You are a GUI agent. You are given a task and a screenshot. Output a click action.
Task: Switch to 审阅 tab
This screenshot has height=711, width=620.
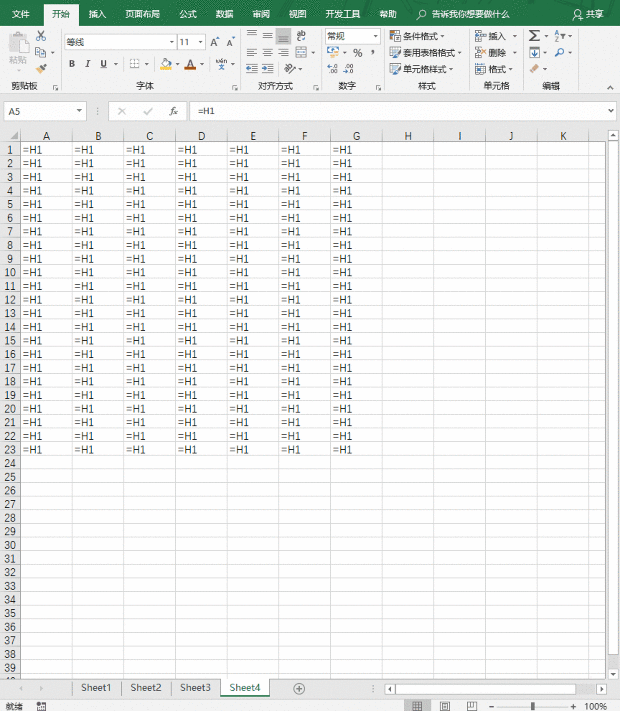261,14
